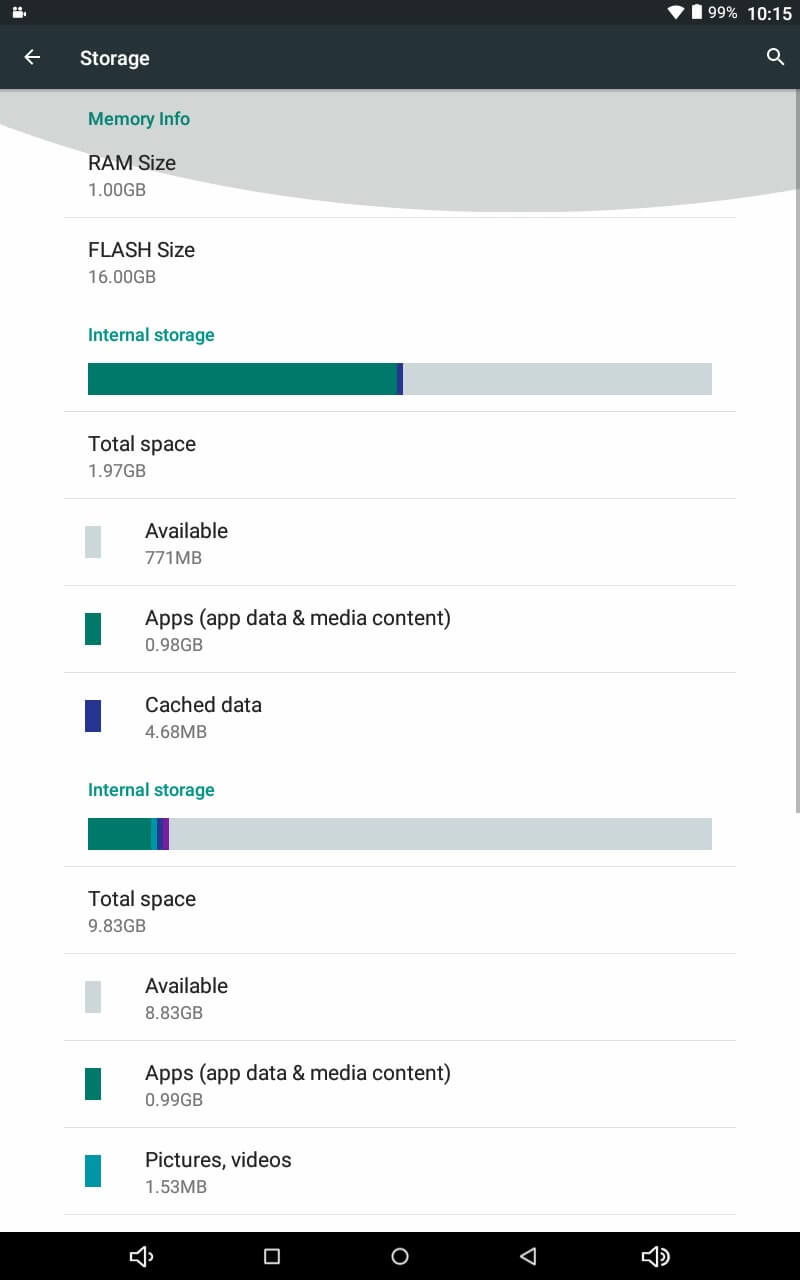Tap the volume up navigation icon
The image size is (800, 1280).
point(656,1256)
